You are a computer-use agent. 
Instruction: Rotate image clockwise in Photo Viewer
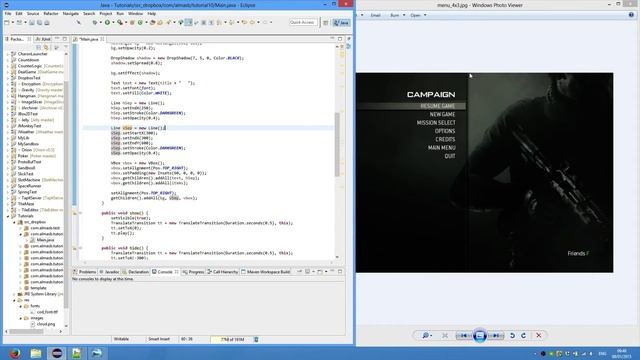point(524,336)
